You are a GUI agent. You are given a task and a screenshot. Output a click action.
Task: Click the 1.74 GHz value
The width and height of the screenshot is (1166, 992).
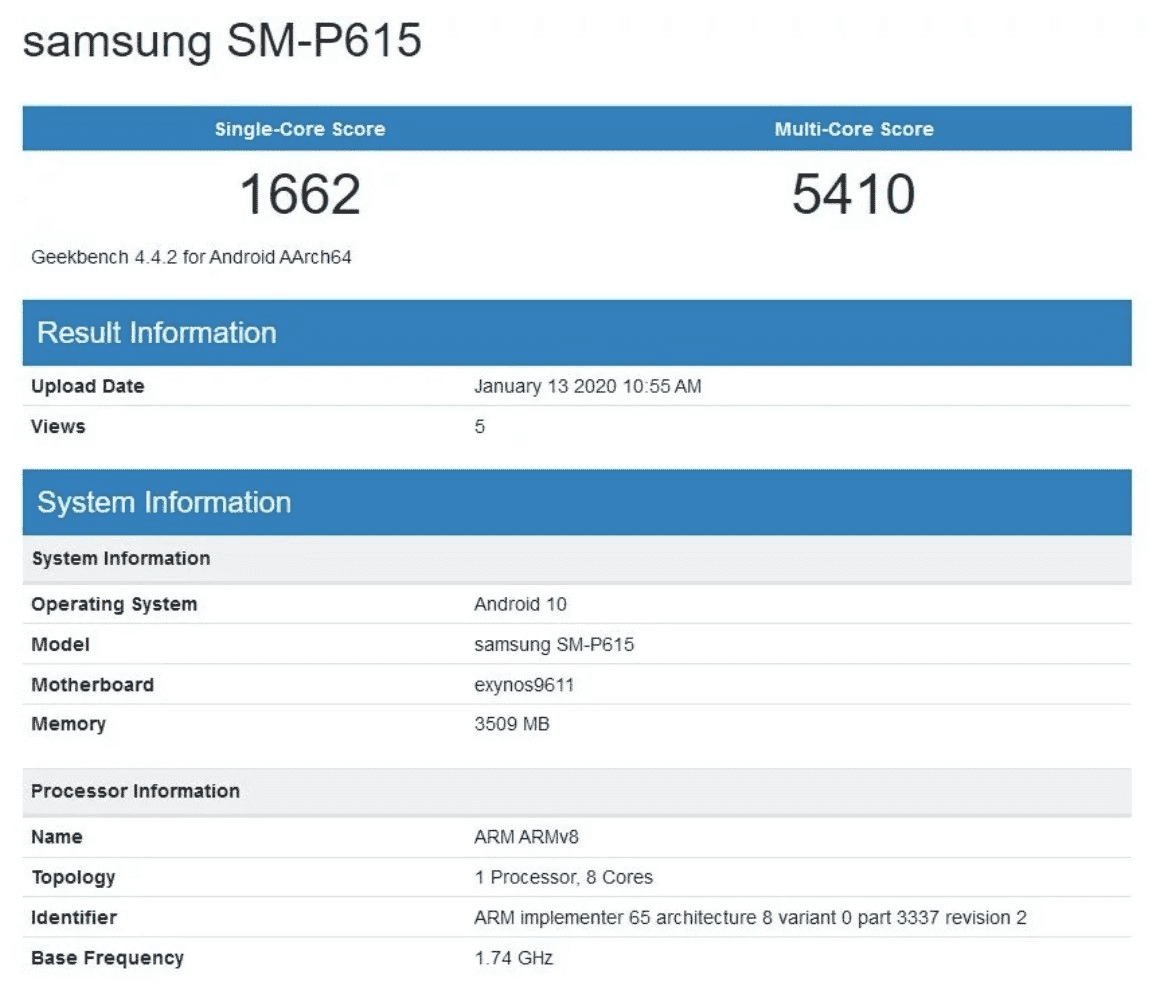tap(514, 958)
